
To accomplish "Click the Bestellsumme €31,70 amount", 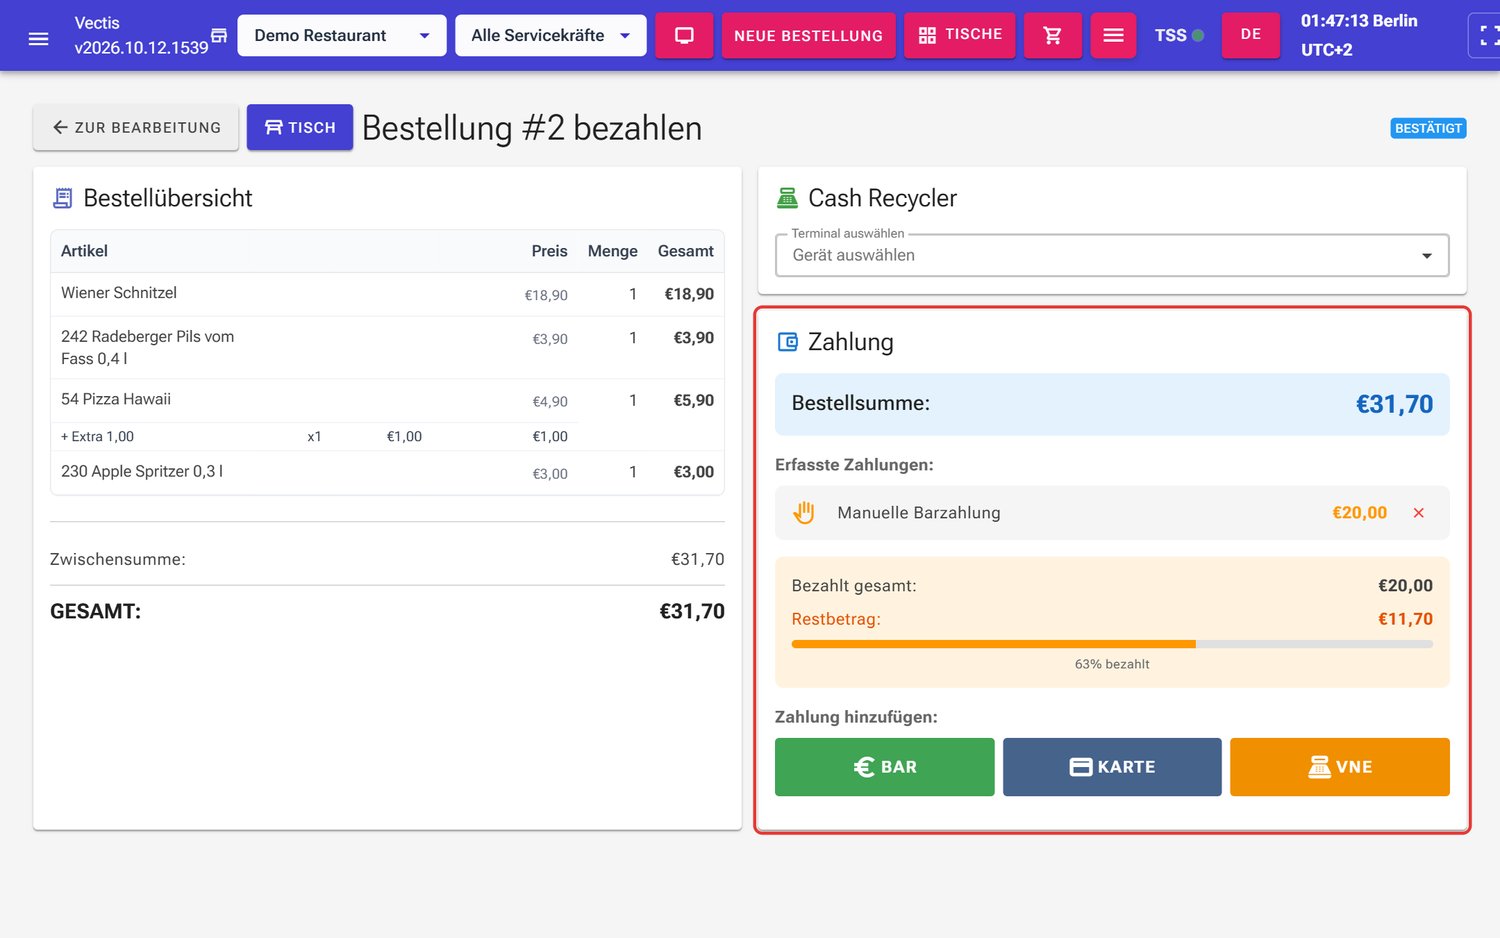I will pyautogui.click(x=1394, y=404).
